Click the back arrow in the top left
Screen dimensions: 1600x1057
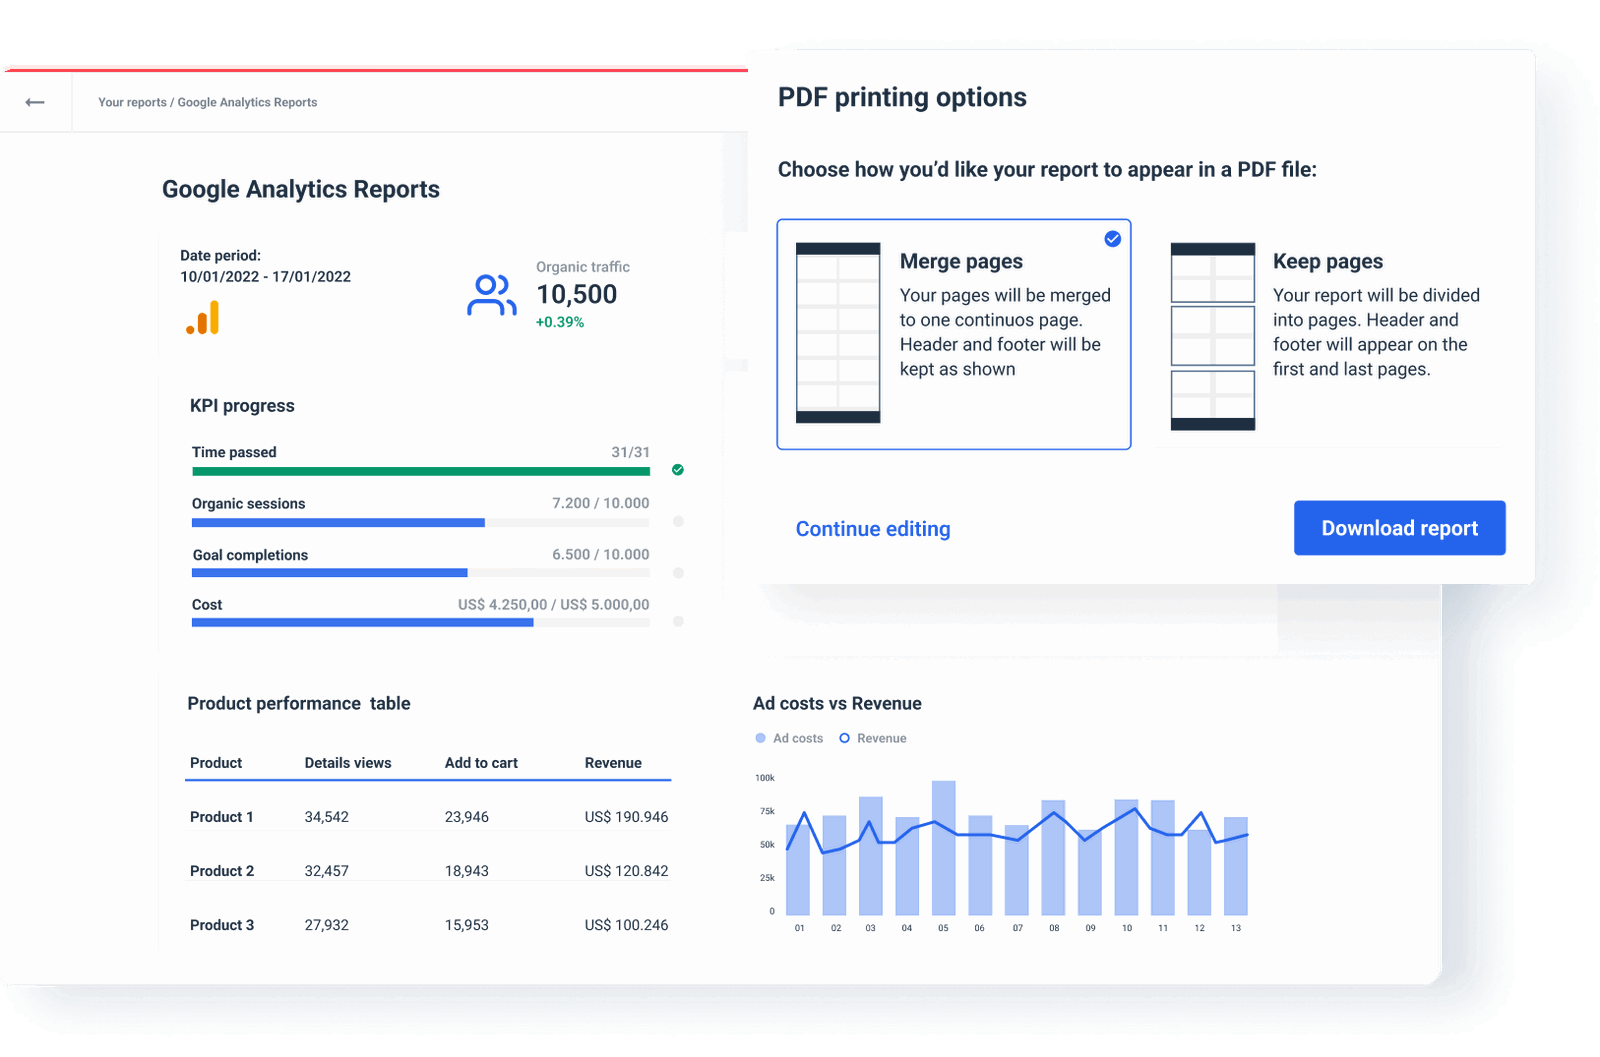tap(35, 101)
